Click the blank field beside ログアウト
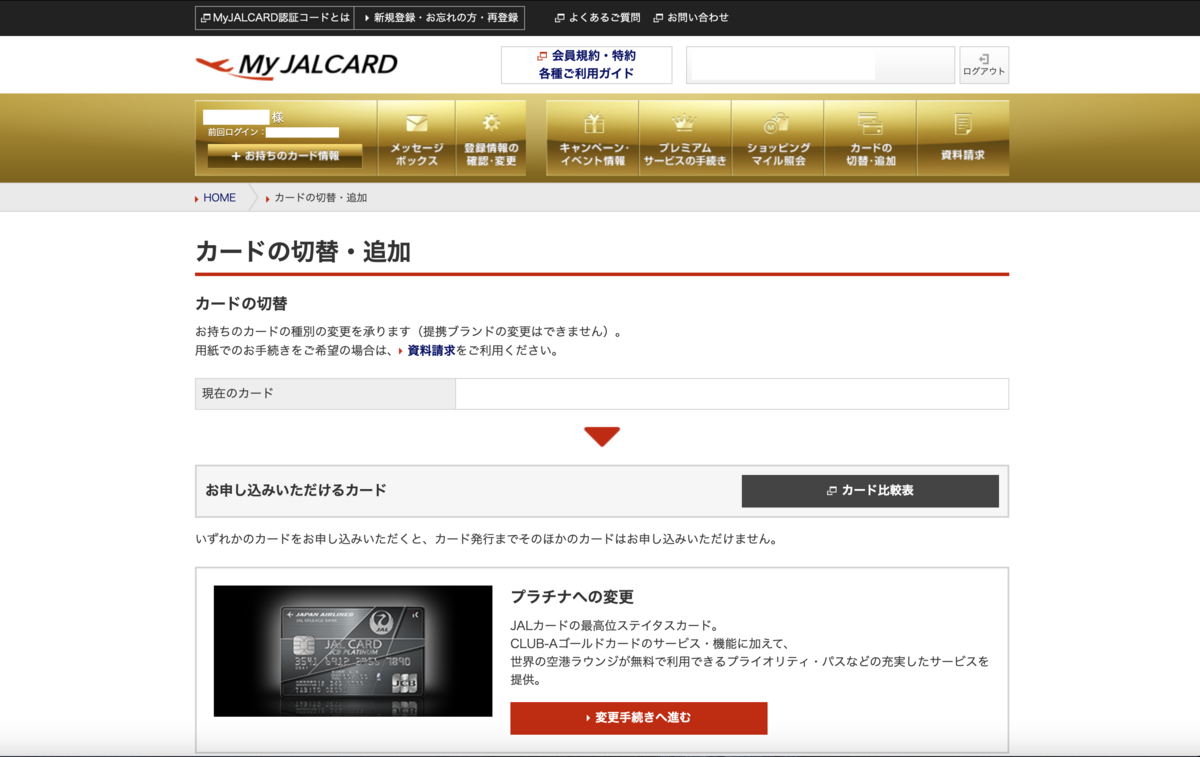The height and width of the screenshot is (757, 1200). click(821, 65)
